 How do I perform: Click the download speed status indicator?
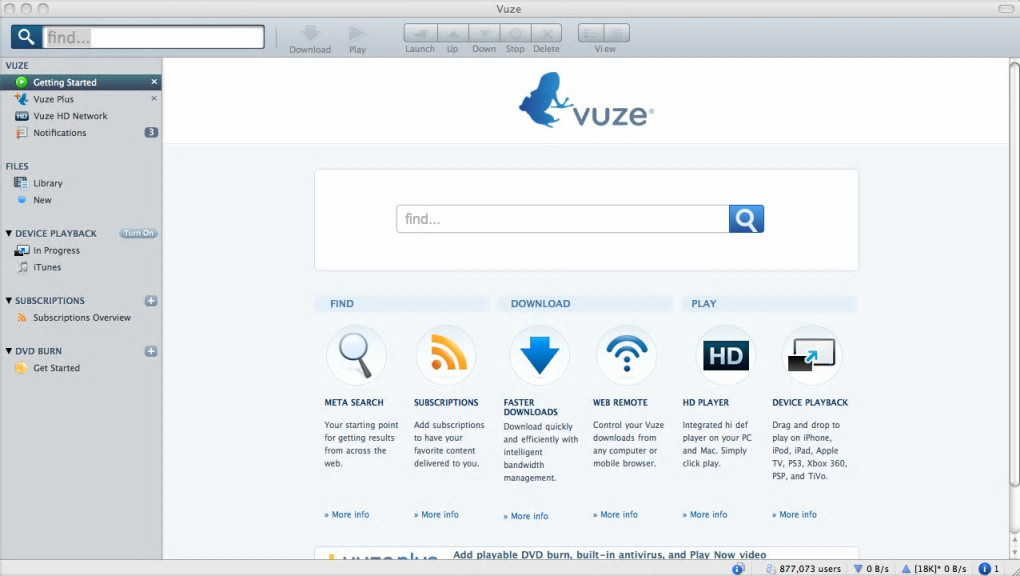point(871,568)
